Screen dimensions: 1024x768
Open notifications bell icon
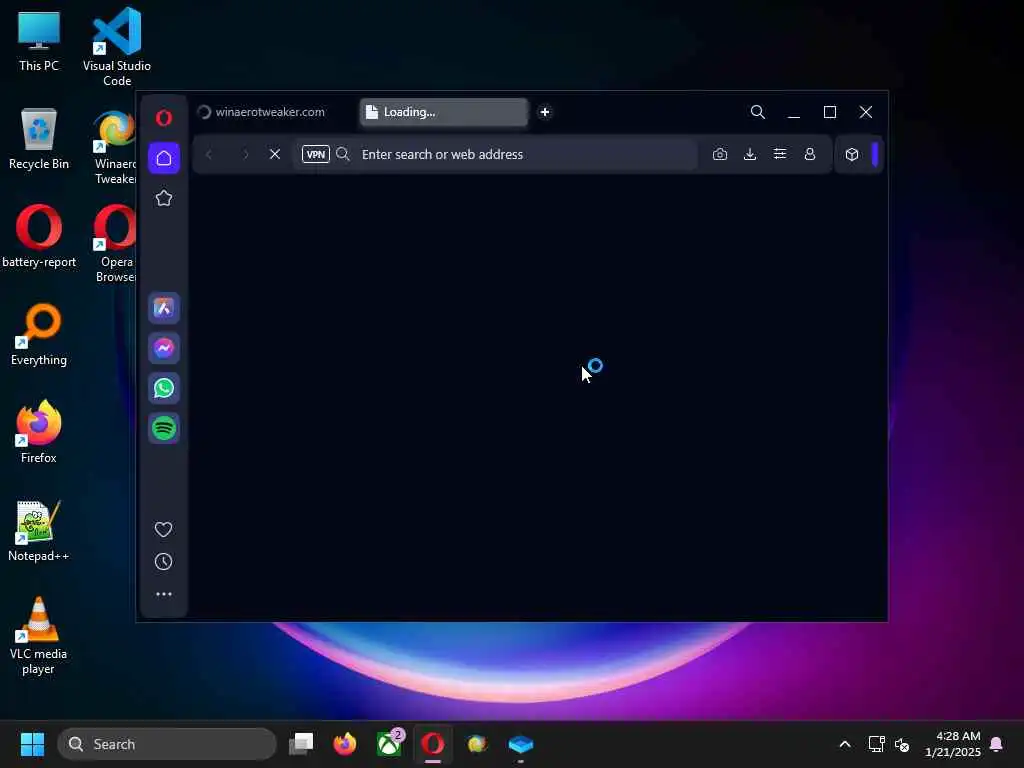pyautogui.click(x=997, y=744)
